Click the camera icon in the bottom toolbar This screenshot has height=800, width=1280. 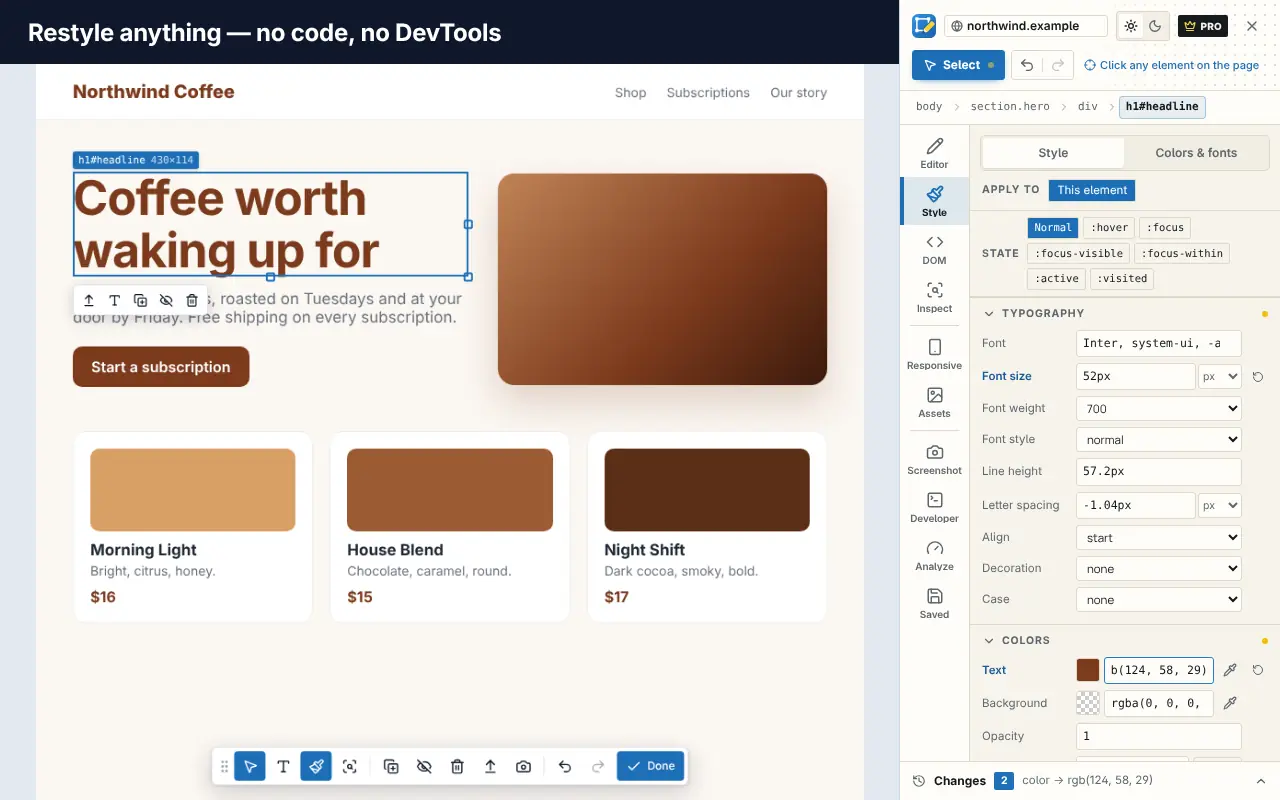[523, 766]
